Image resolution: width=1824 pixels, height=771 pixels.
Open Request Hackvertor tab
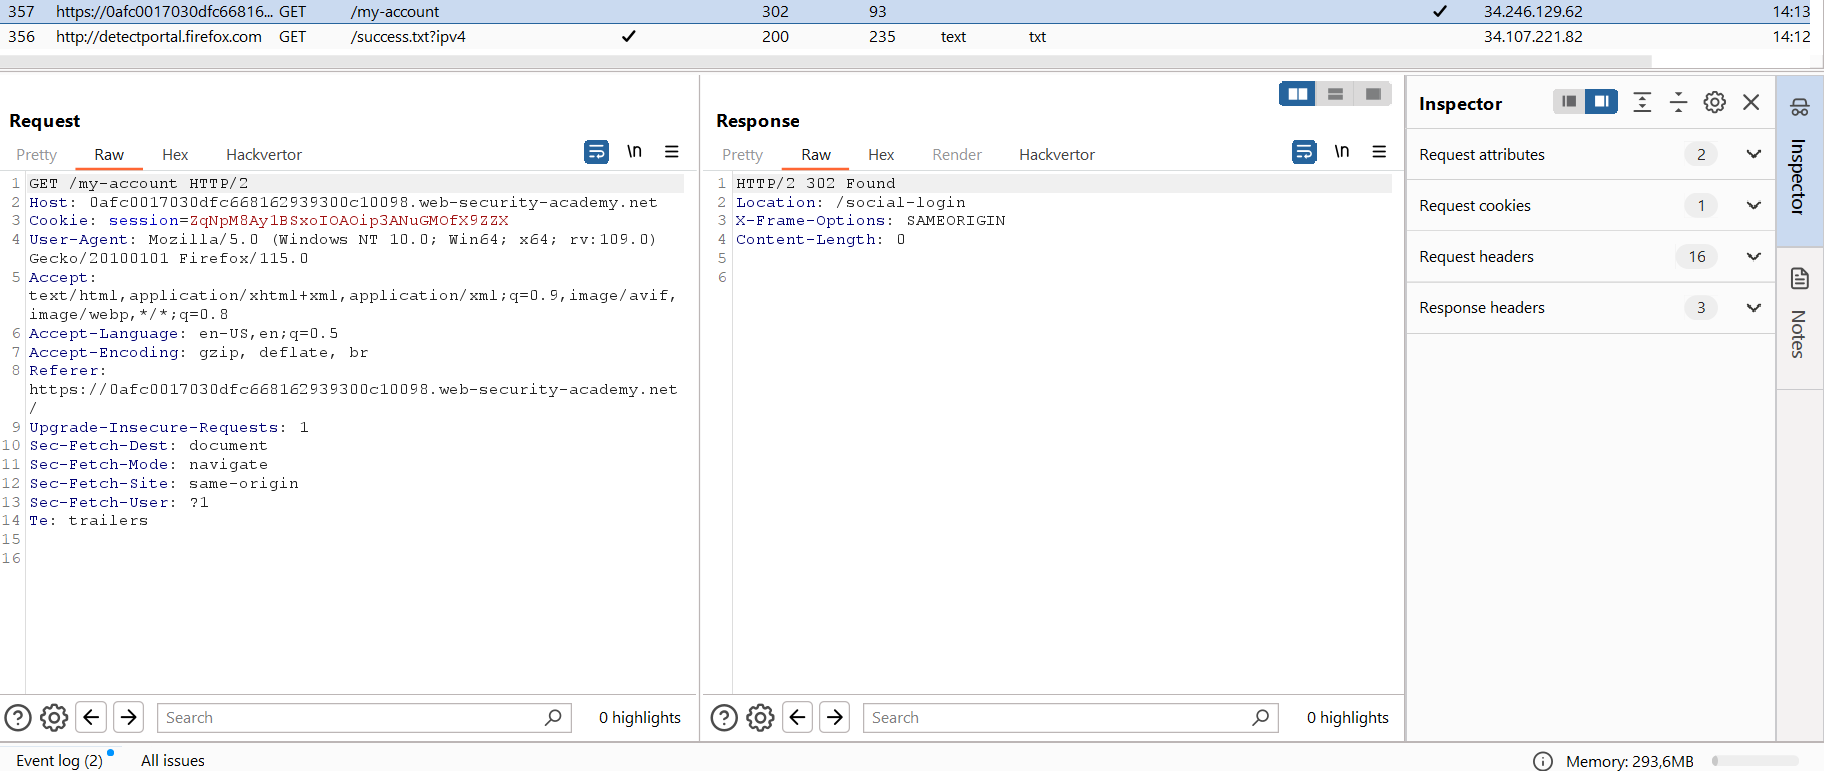coord(264,154)
